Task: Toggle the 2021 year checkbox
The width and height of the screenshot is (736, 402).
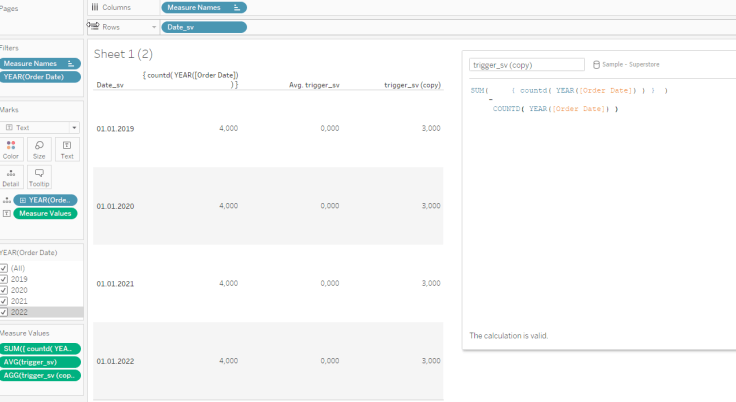Action: click(x=4, y=301)
